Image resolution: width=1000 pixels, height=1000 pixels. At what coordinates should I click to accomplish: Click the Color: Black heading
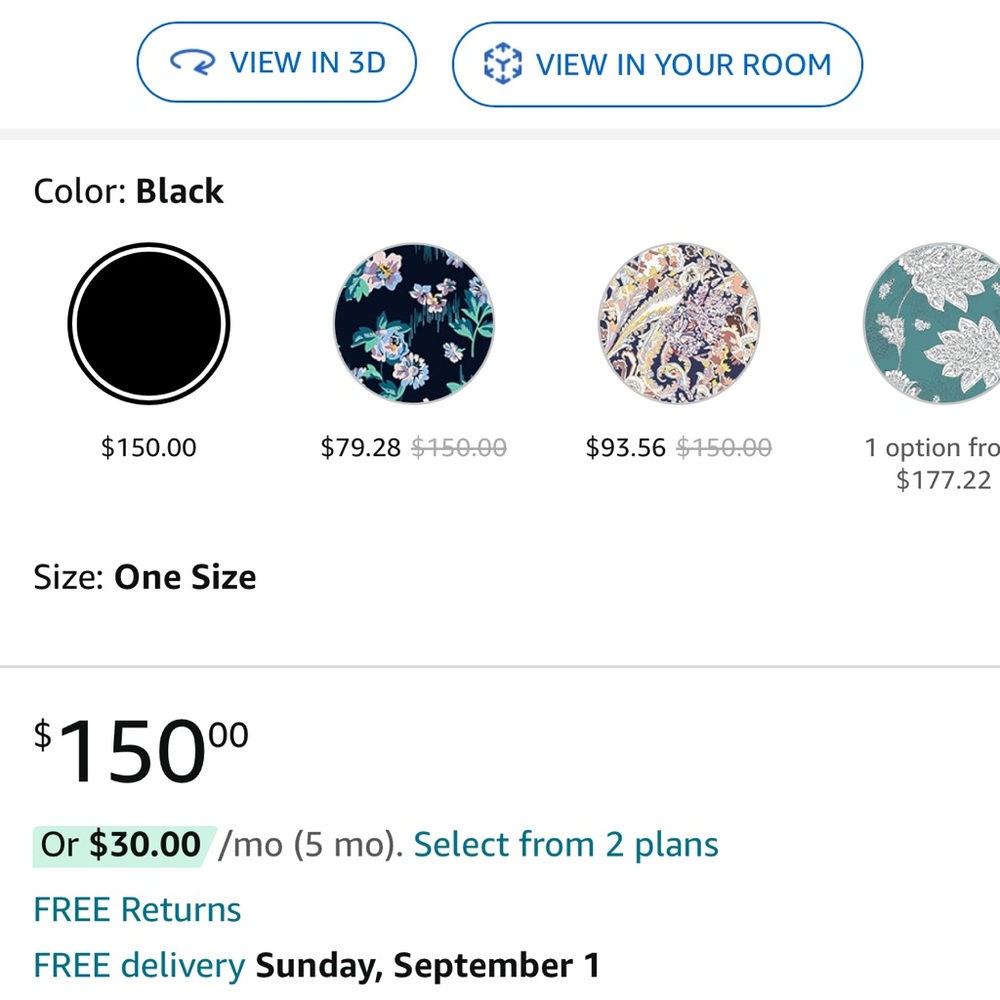[x=128, y=191]
